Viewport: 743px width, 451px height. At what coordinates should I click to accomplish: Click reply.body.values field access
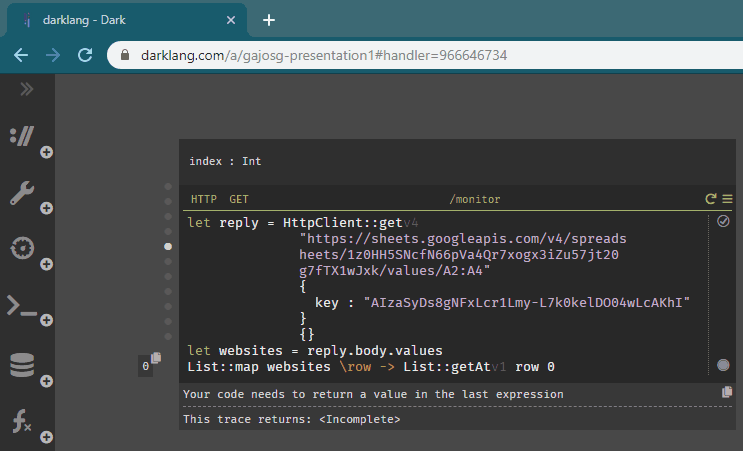point(374,351)
